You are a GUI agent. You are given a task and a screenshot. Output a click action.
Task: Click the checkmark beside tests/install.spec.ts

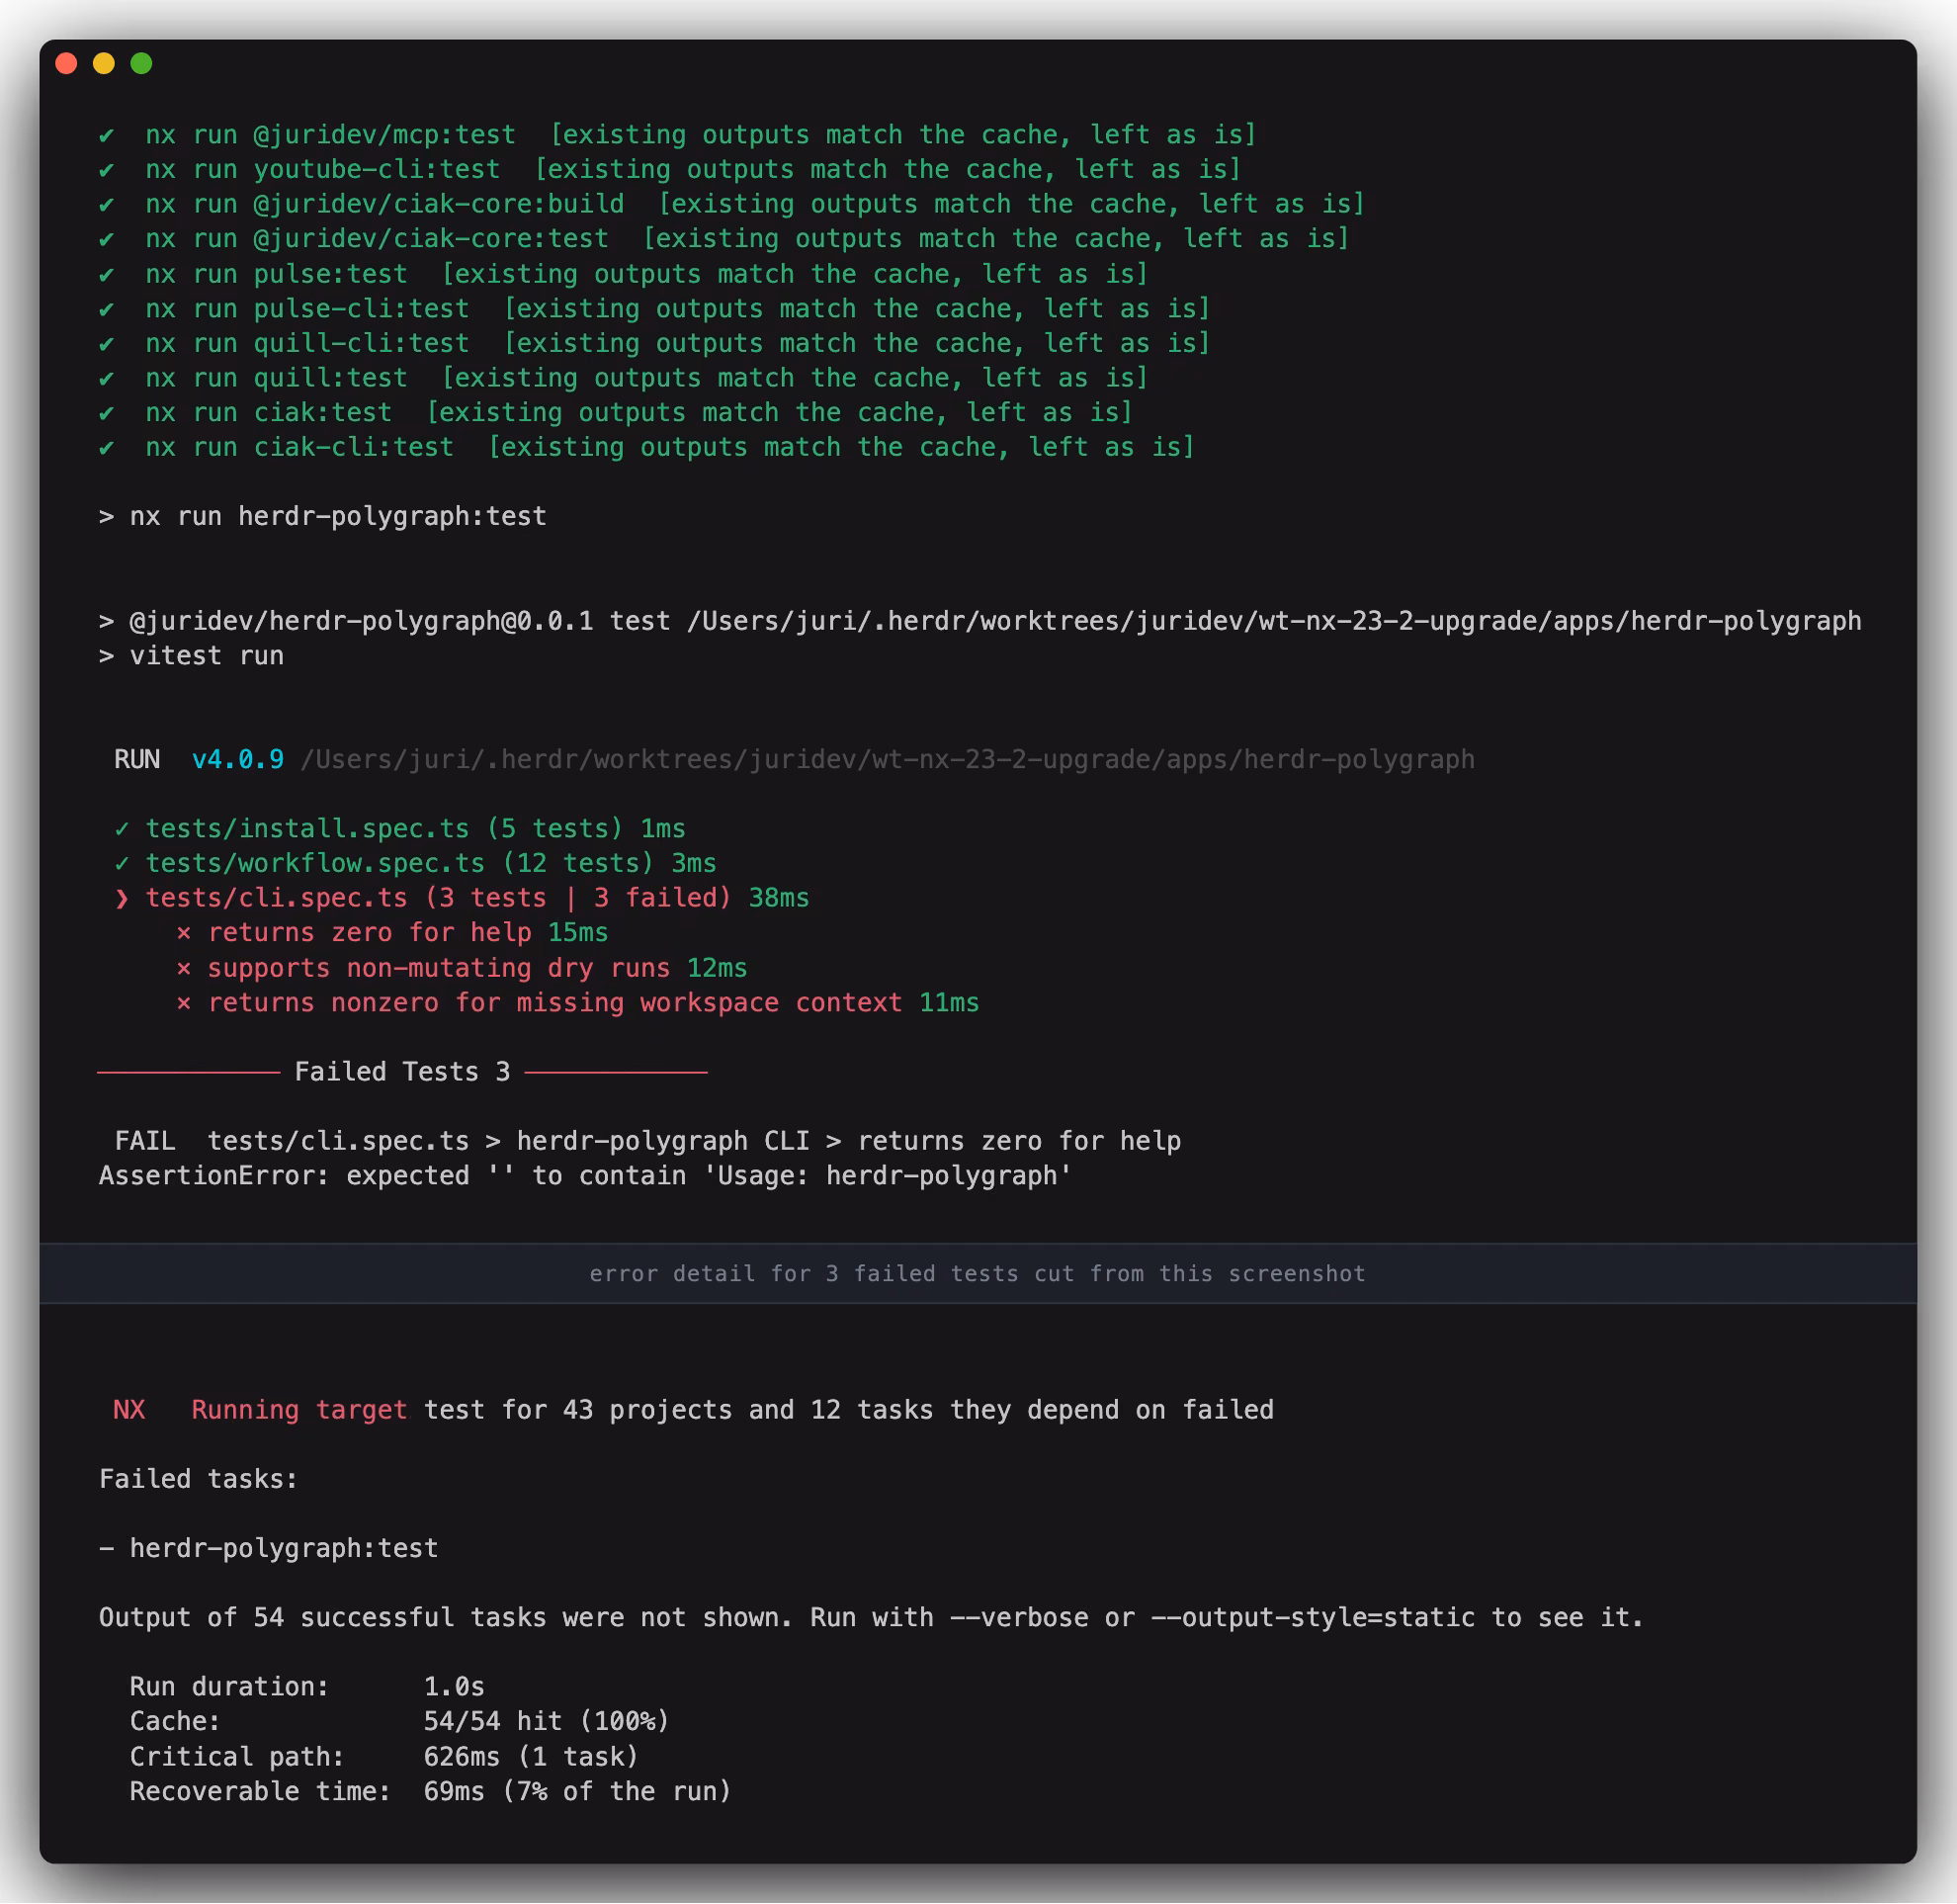[x=122, y=829]
